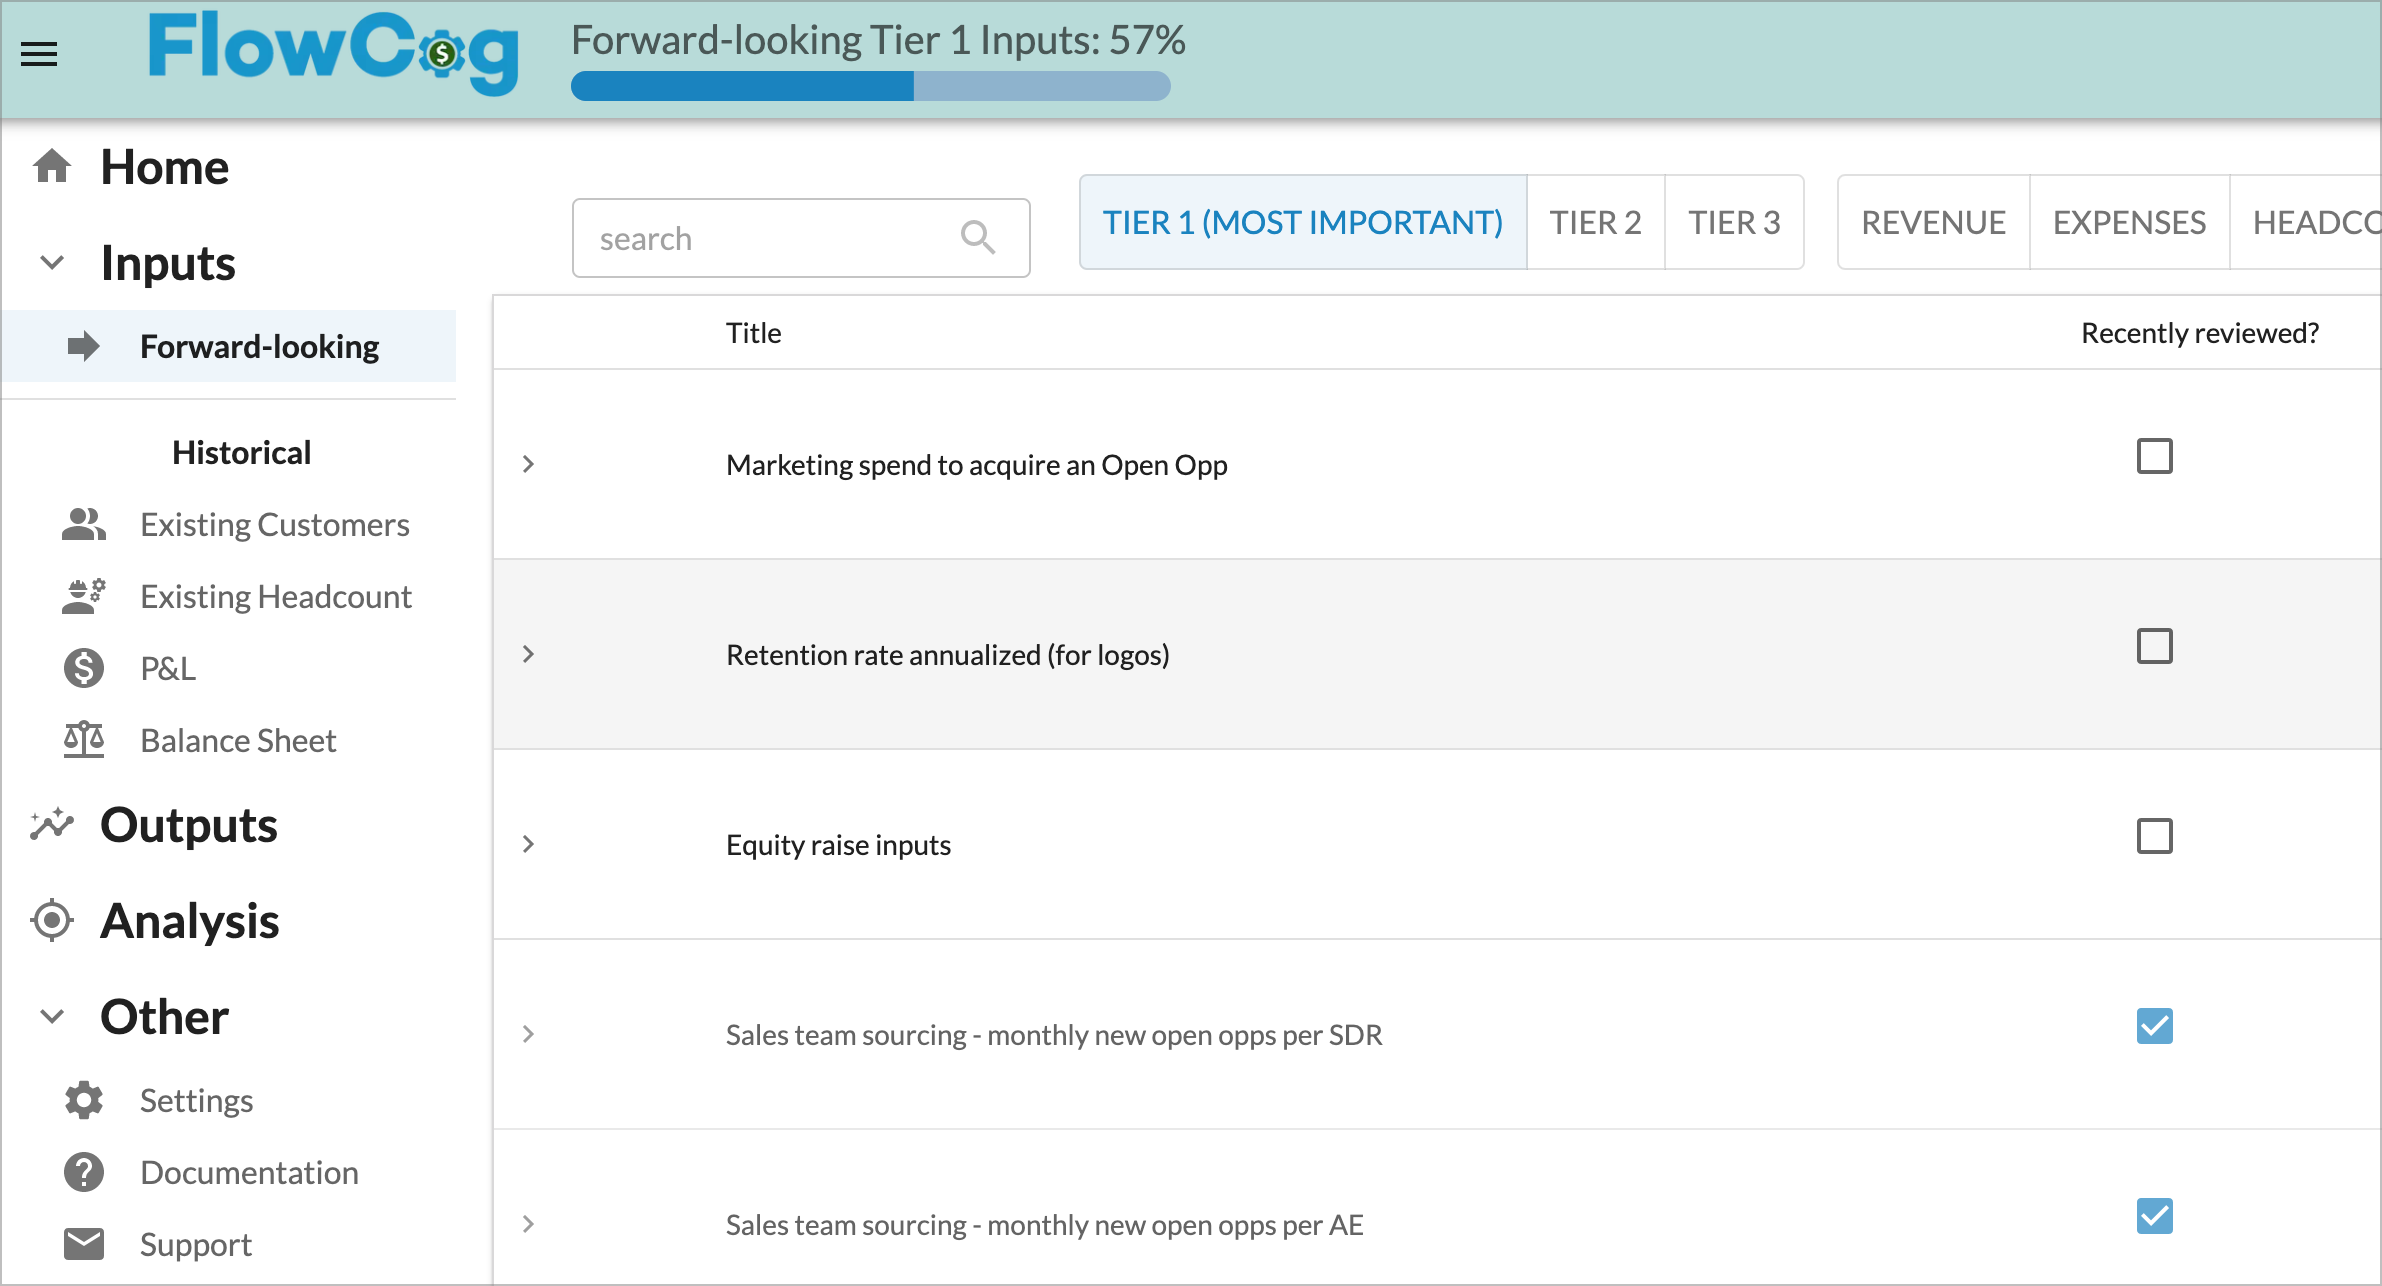Click the Tier 1 Inputs progress bar

point(870,86)
